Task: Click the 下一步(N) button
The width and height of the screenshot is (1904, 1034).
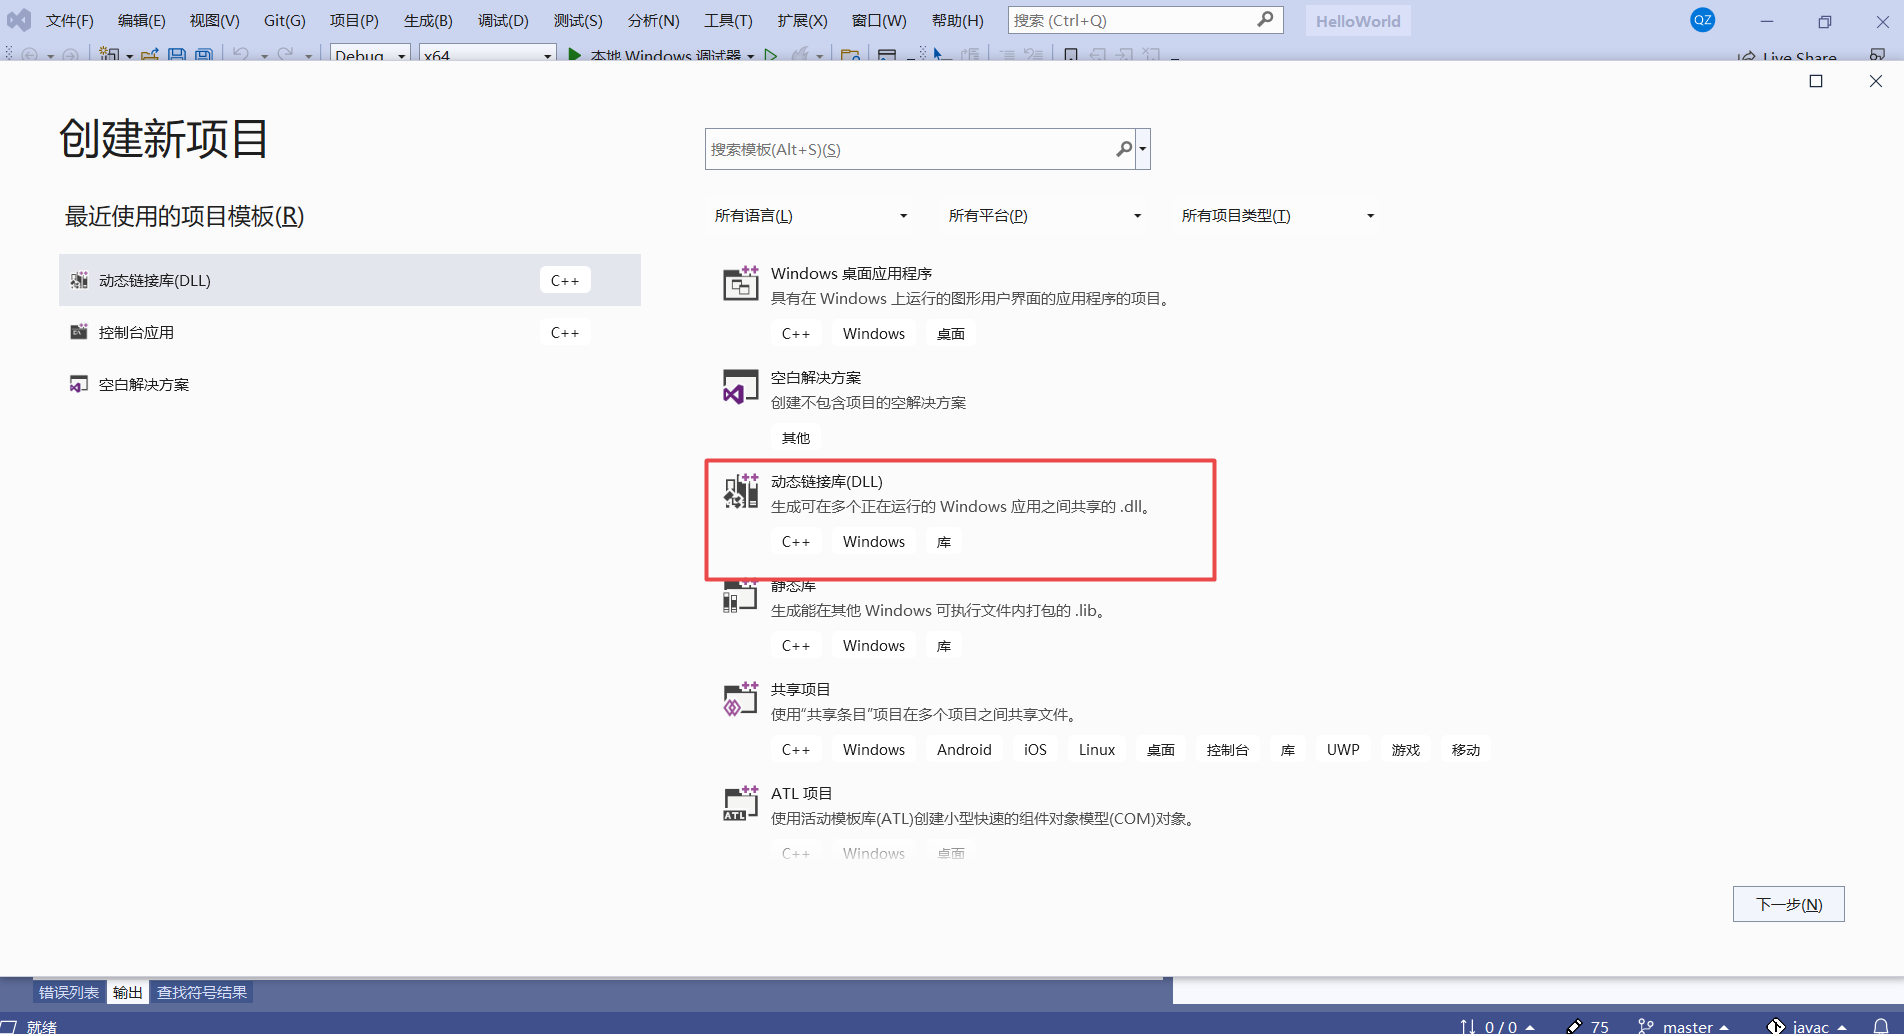Action: (x=1787, y=903)
